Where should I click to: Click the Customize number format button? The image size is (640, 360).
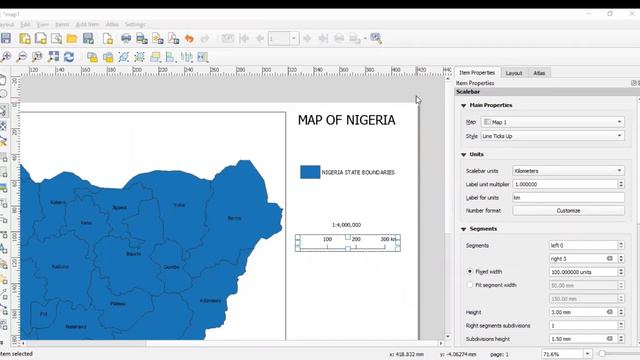(569, 211)
